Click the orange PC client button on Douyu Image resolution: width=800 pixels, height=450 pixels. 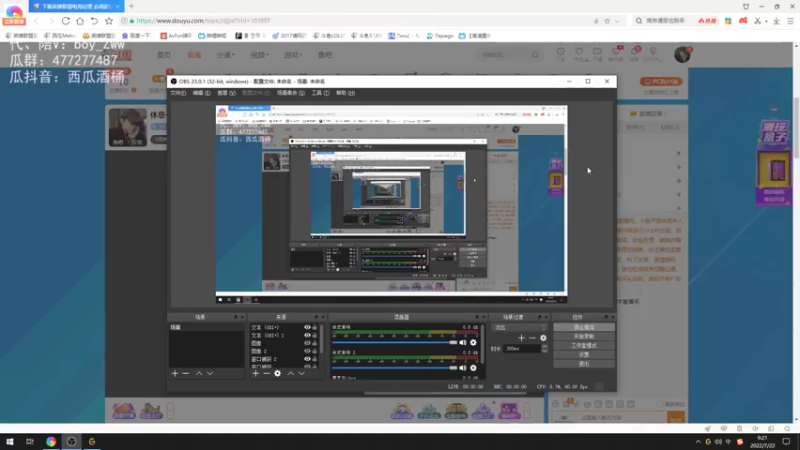(661, 82)
